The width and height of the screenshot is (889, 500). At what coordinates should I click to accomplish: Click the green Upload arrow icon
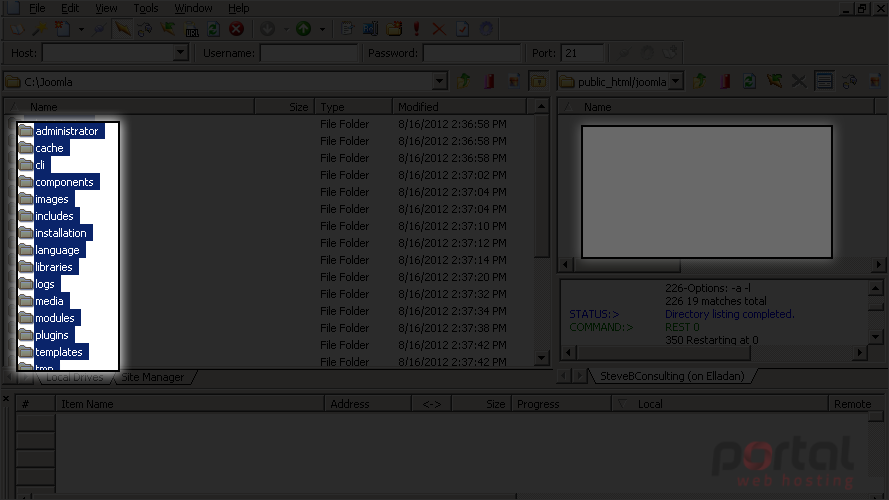304,29
